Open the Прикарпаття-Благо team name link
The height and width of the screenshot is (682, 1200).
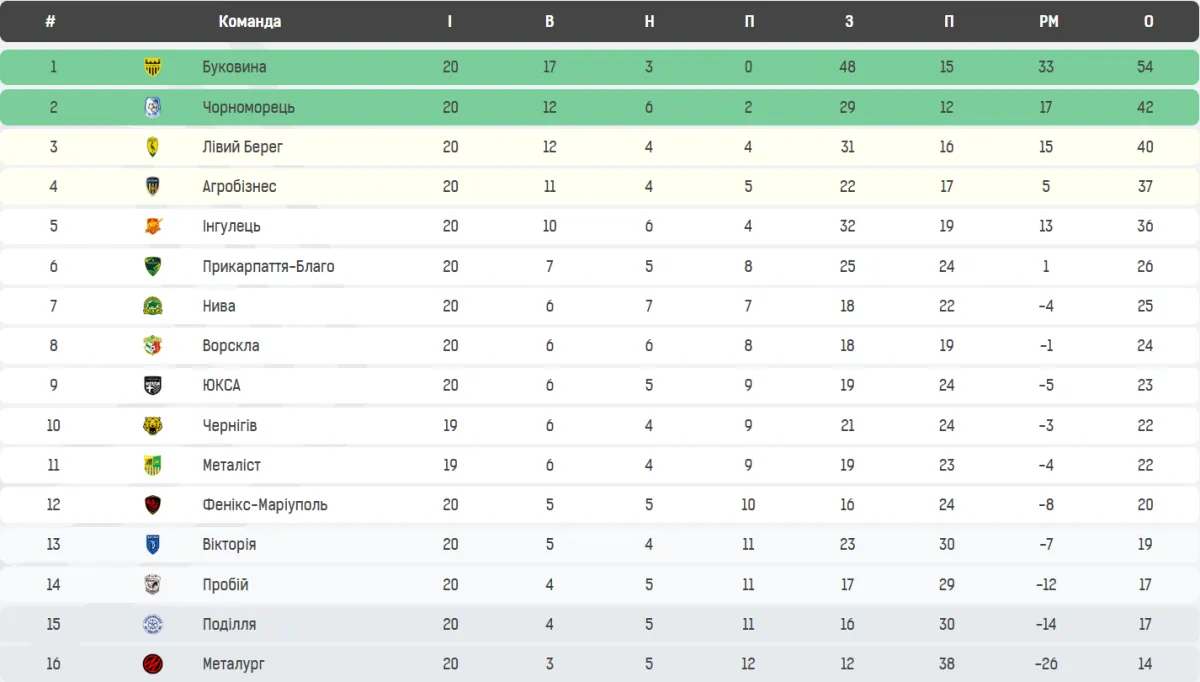(268, 267)
